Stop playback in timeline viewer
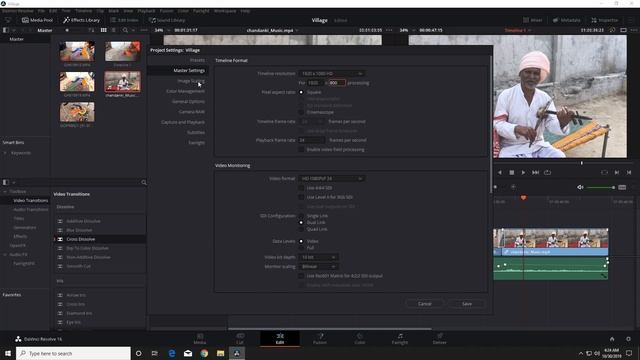The height and width of the screenshot is (360, 640). tap(511, 173)
